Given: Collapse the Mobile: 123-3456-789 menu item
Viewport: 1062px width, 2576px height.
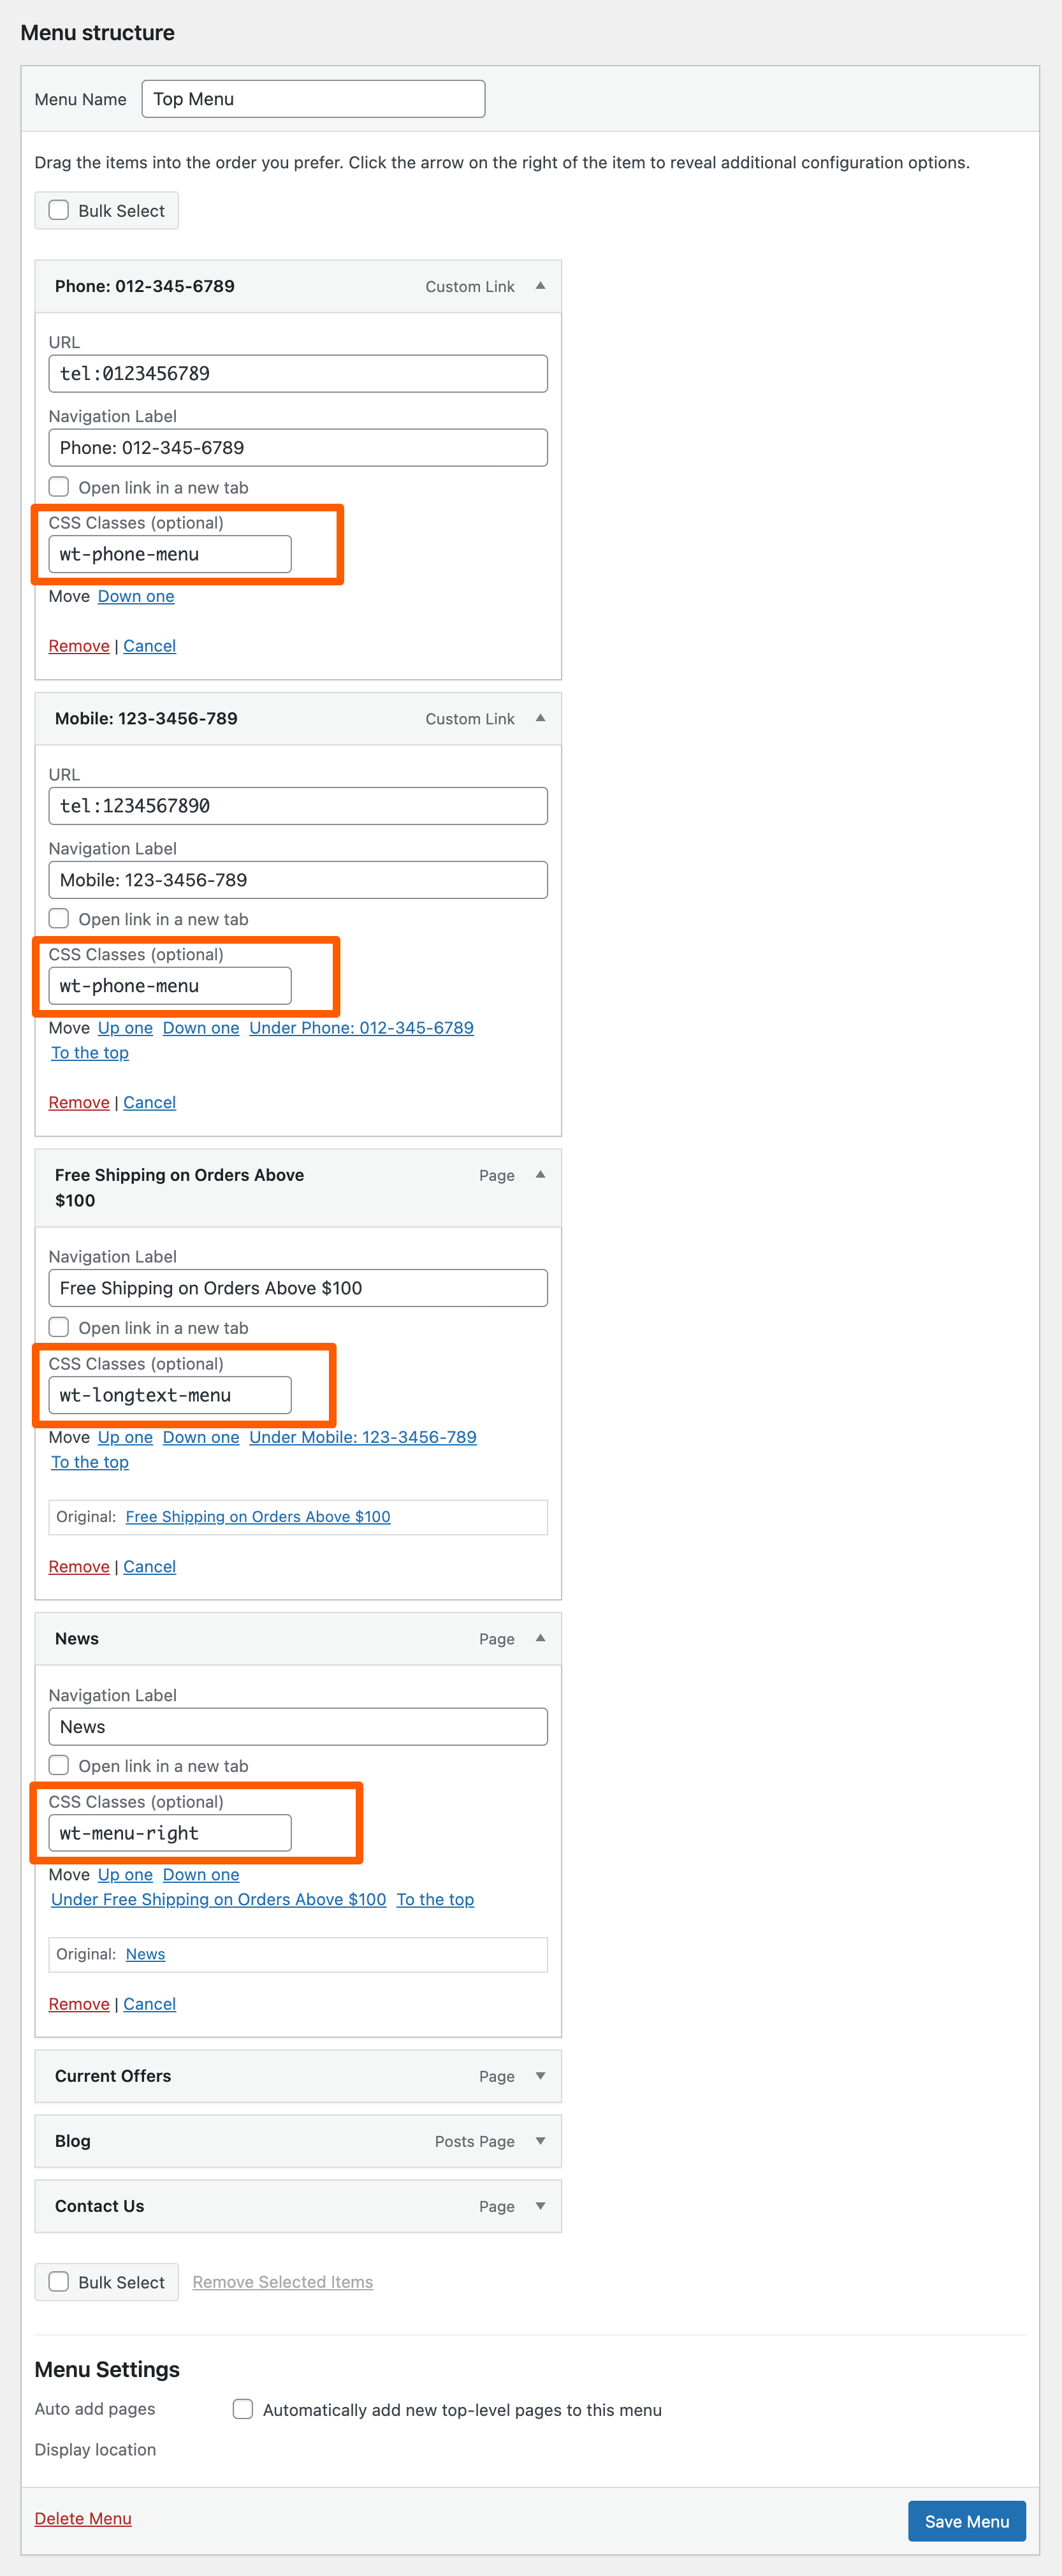Looking at the screenshot, I should [x=540, y=718].
